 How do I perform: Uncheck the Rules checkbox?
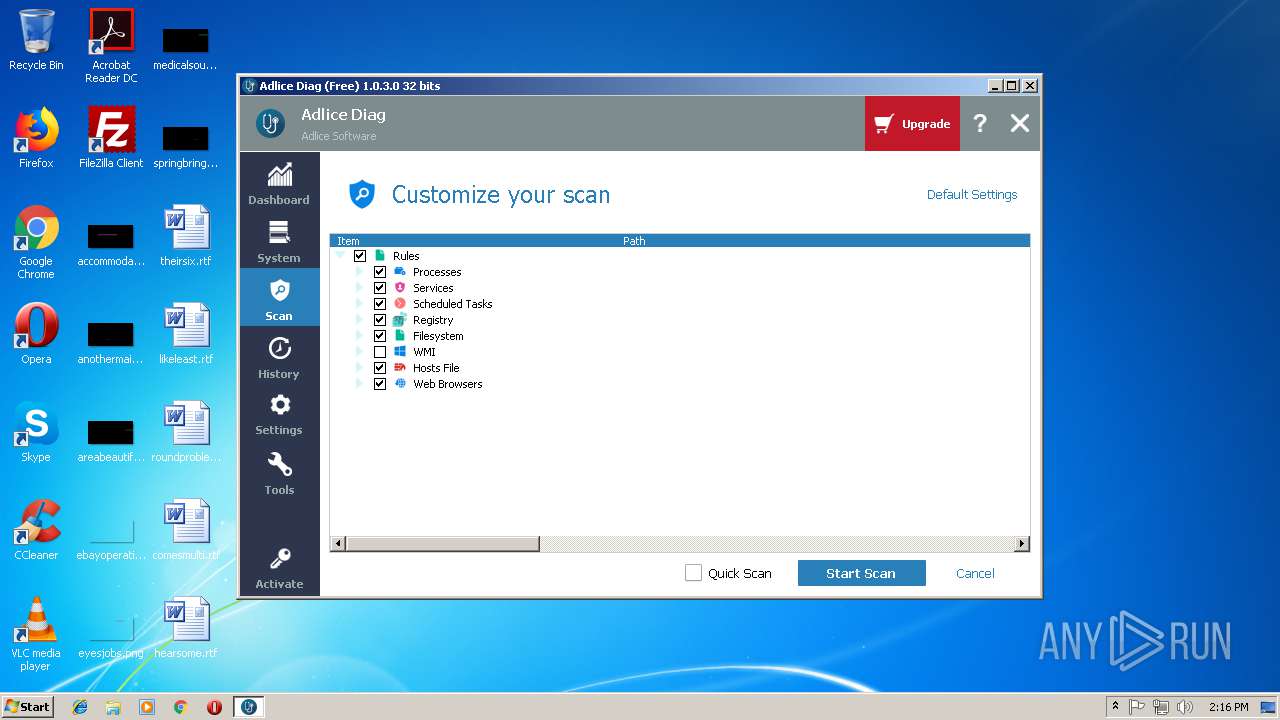[360, 256]
